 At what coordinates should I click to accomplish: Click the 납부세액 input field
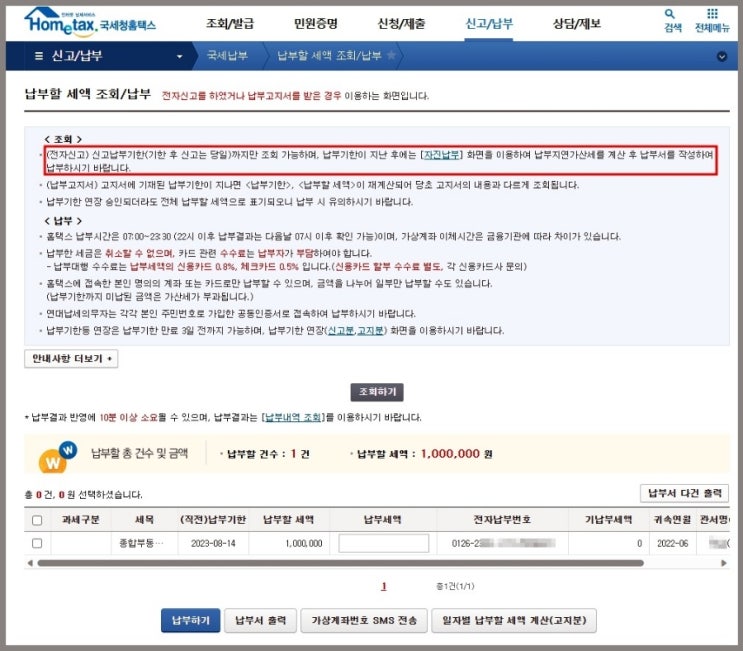(x=383, y=543)
